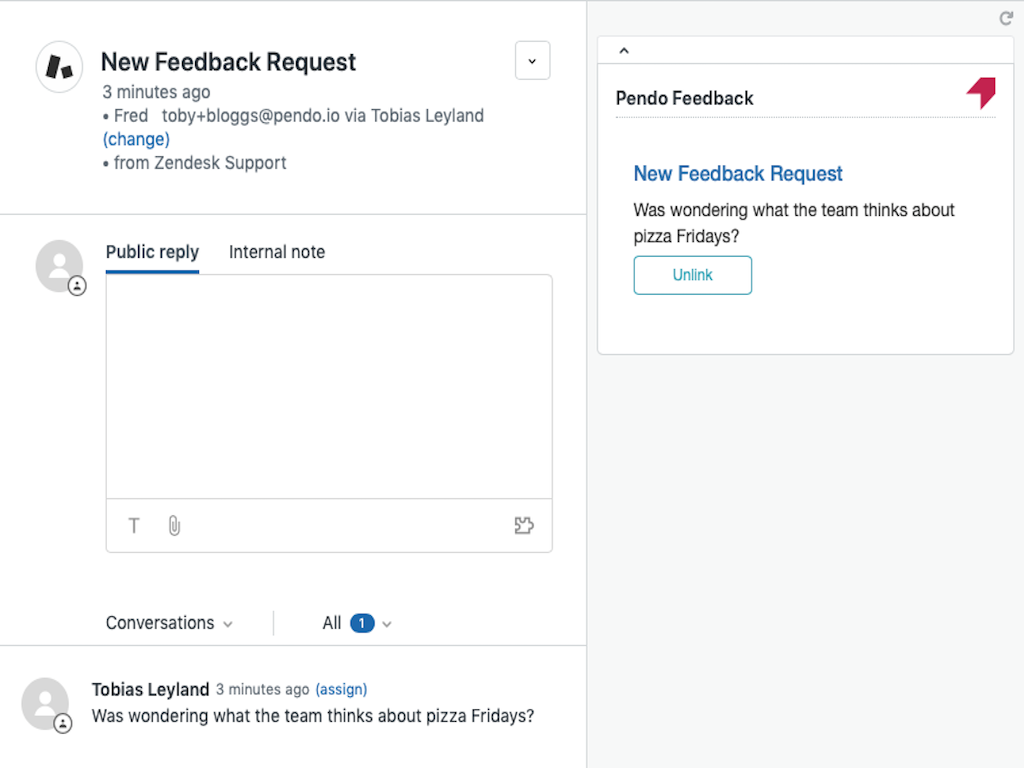Image resolution: width=1024 pixels, height=768 pixels.
Task: Click Tobias Leyland's comment avatar
Action: point(46,703)
